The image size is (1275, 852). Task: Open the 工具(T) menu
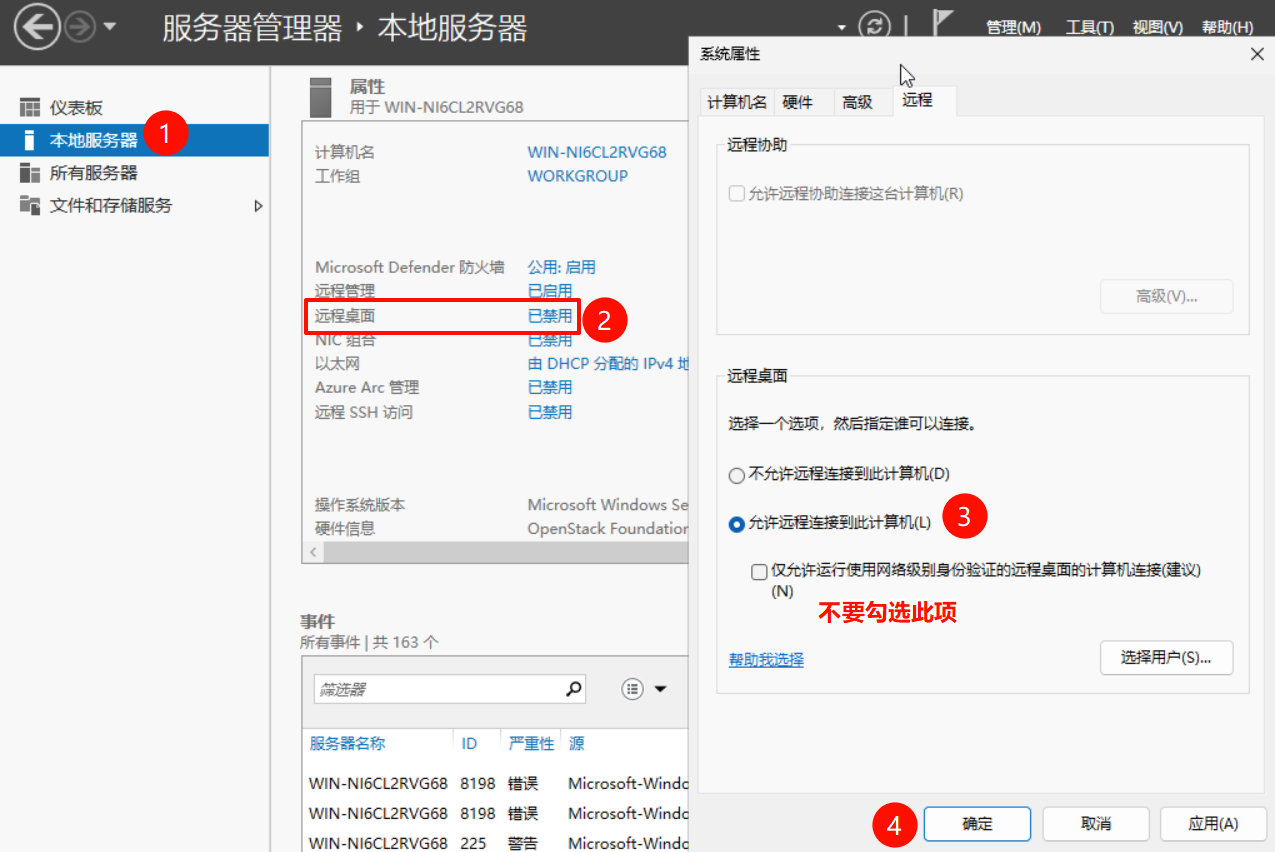[1089, 27]
